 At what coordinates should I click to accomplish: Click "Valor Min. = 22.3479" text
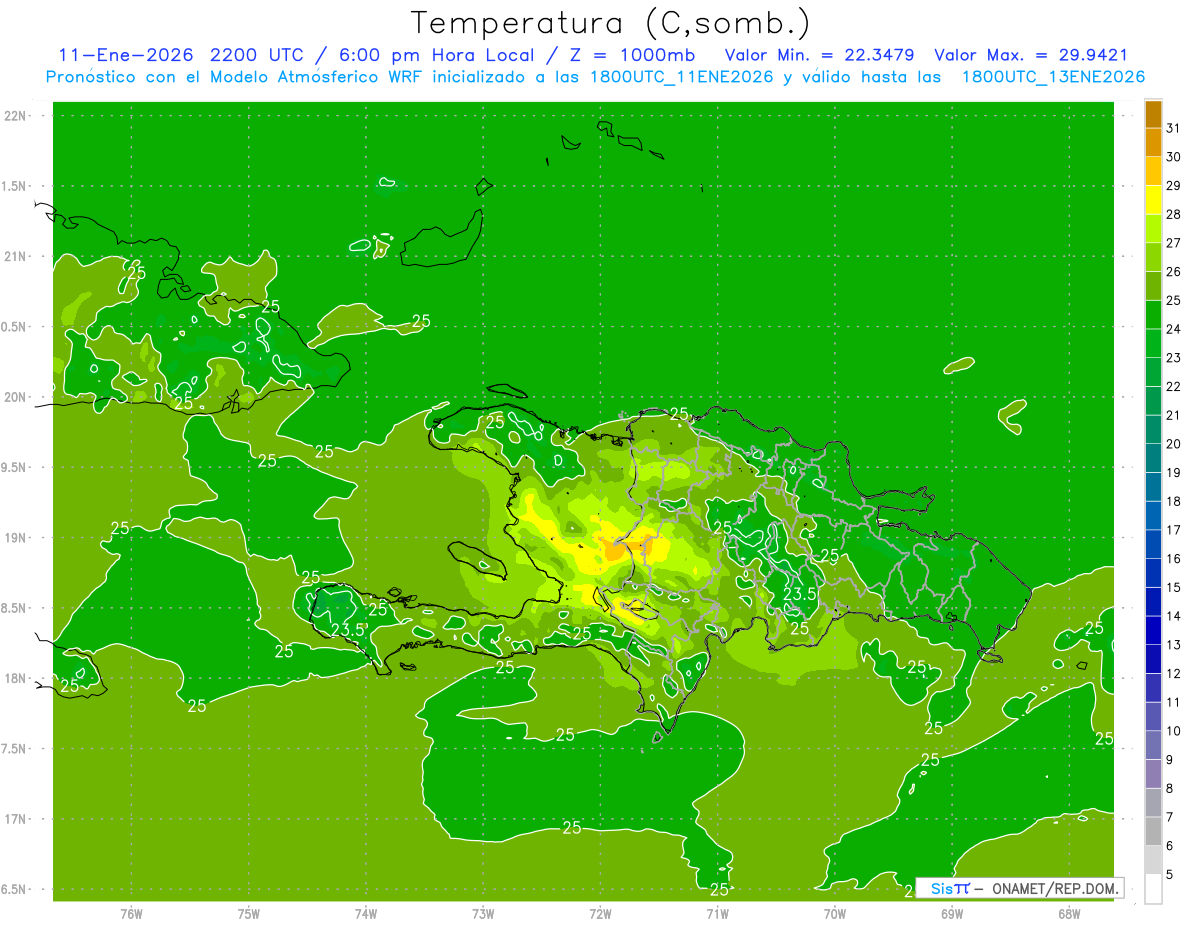pos(819,55)
